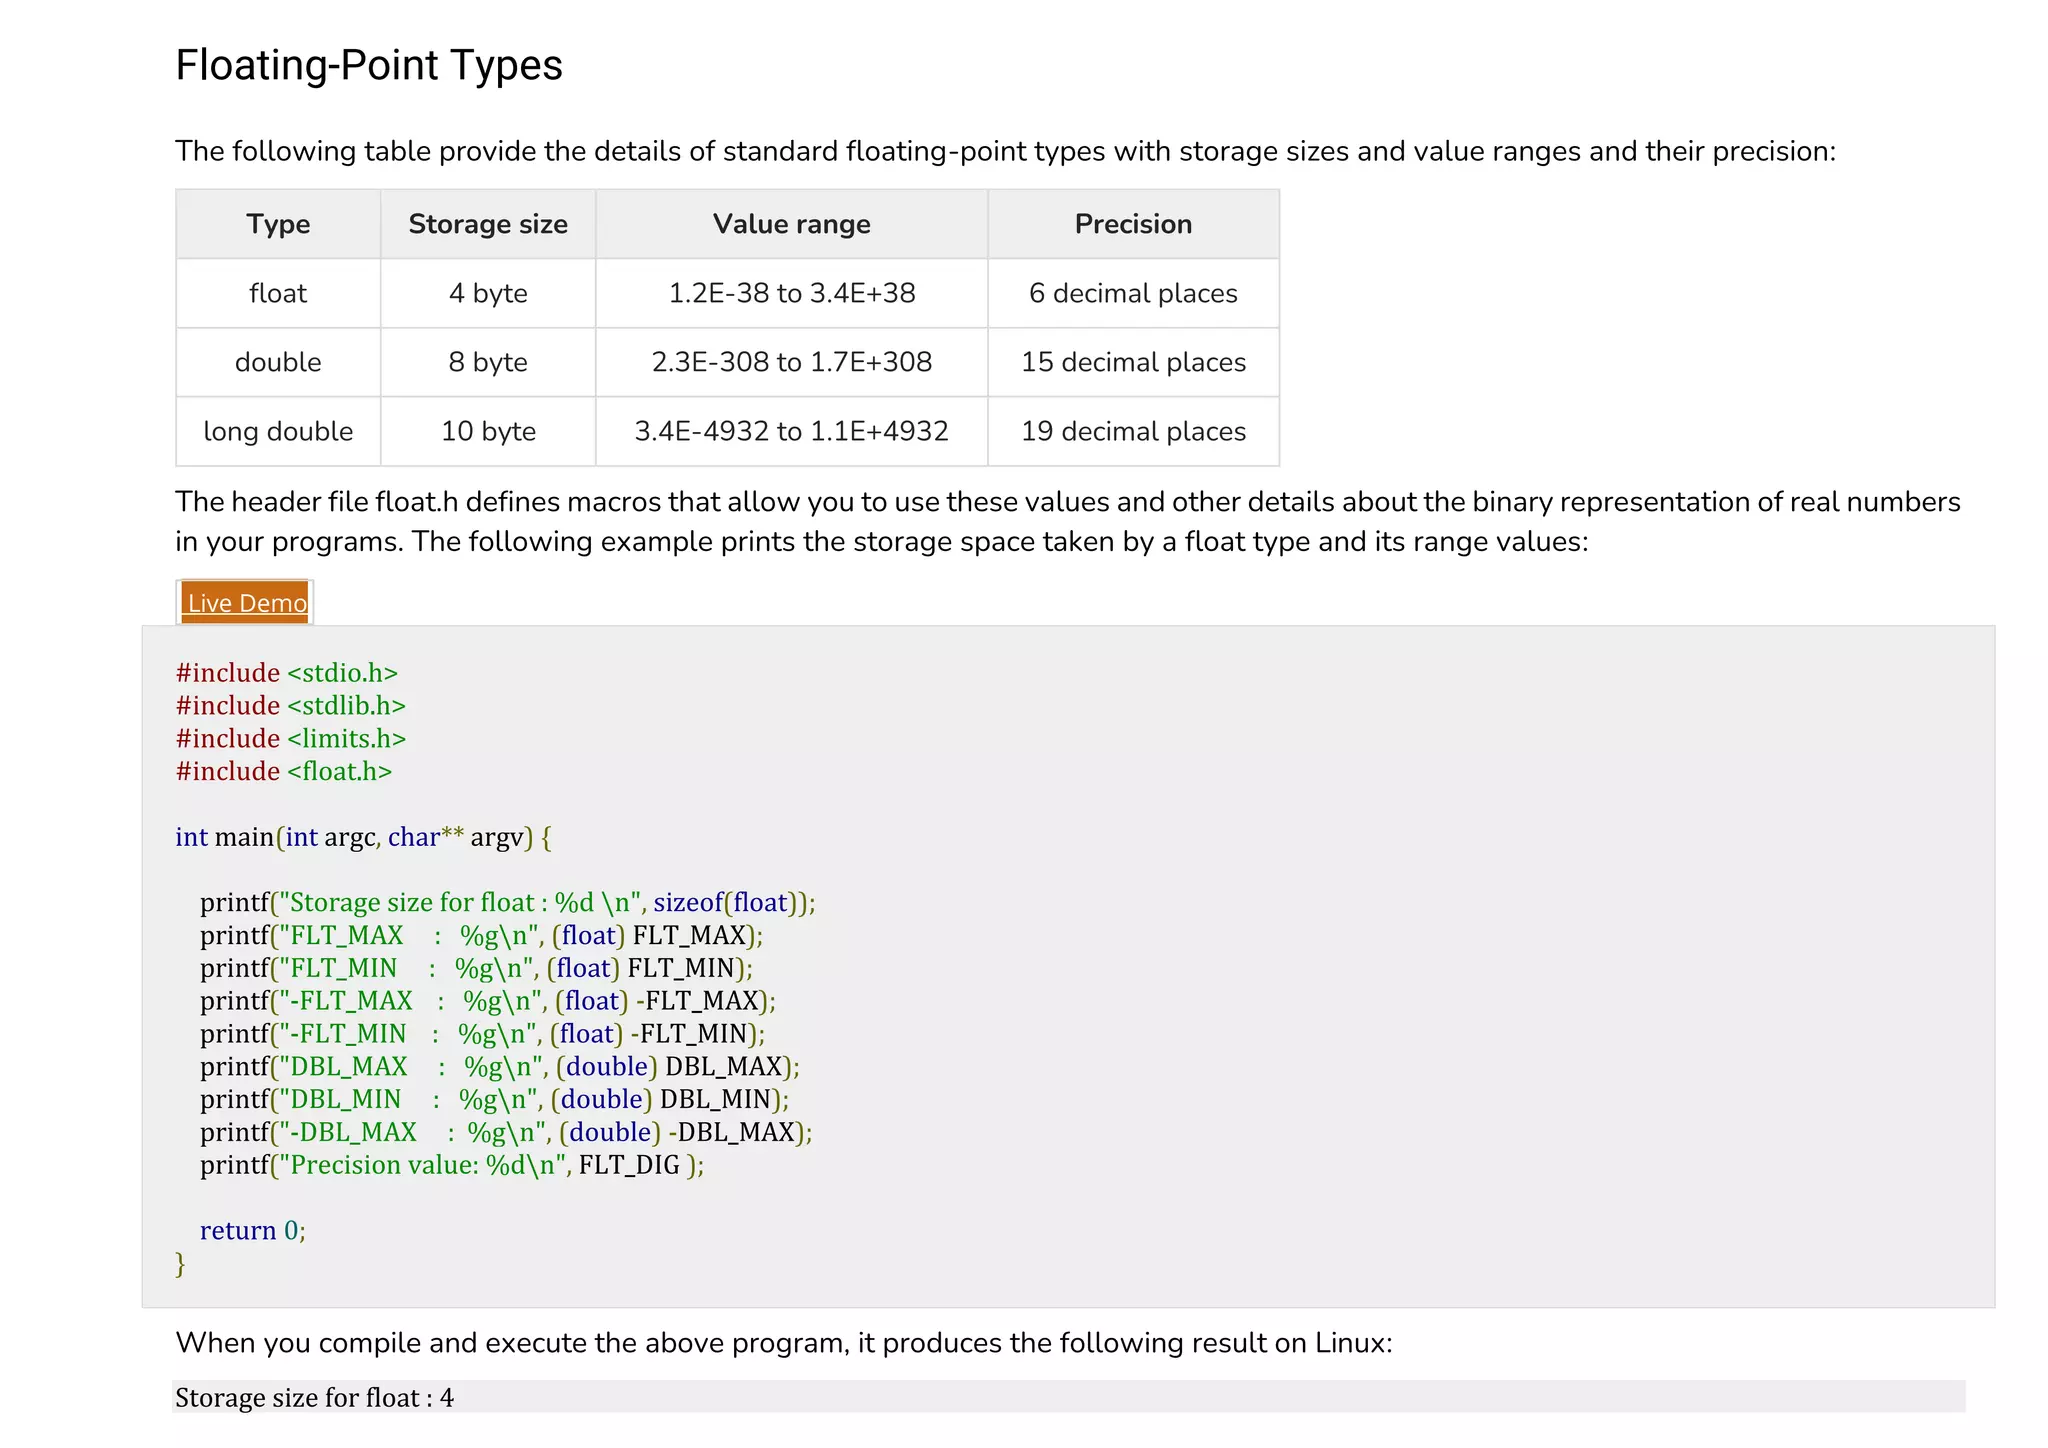Click the printf 'Storage size for float' line
The width and height of the screenshot is (2048, 1448).
(508, 903)
